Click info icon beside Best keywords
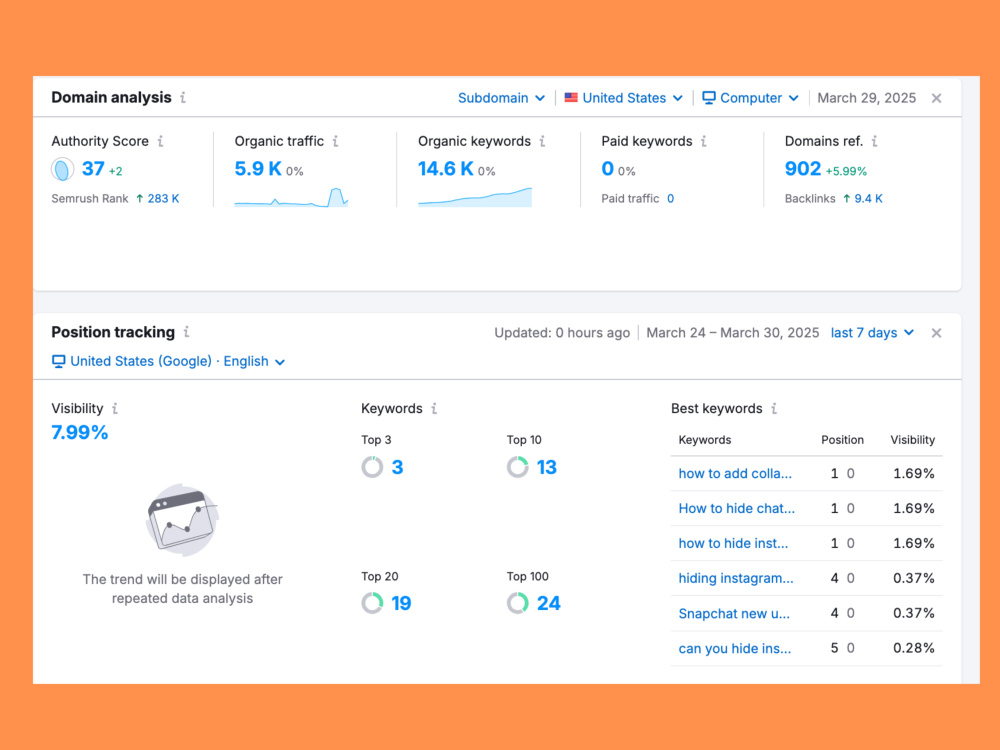Viewport: 1000px width, 750px height. (774, 408)
